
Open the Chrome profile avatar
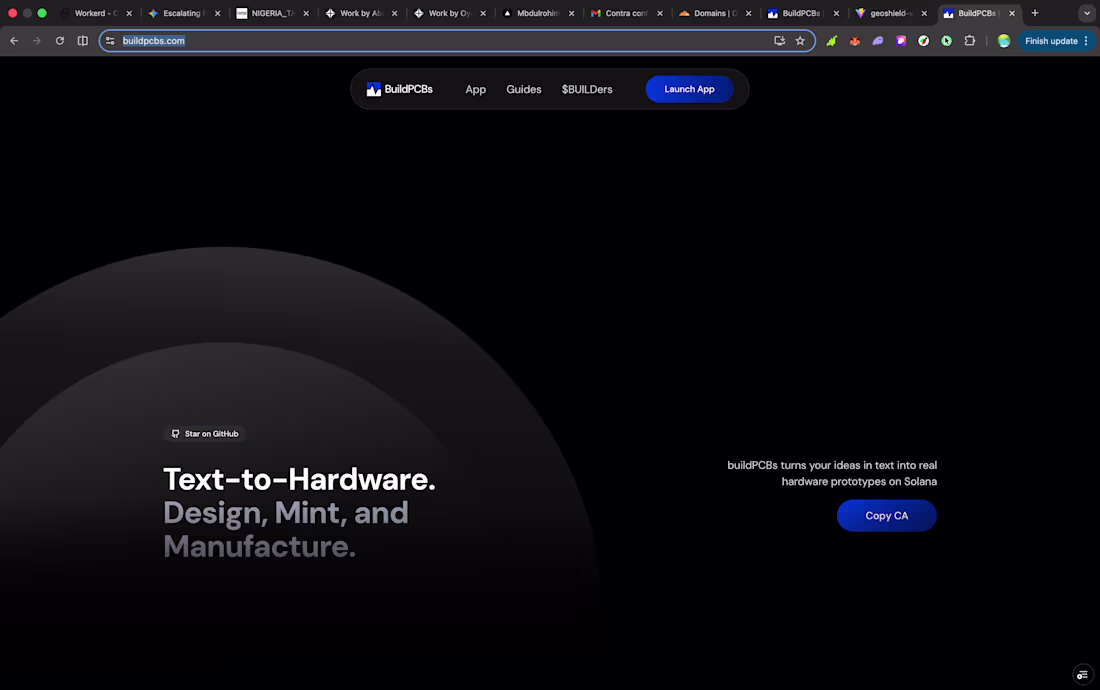pyautogui.click(x=1004, y=41)
